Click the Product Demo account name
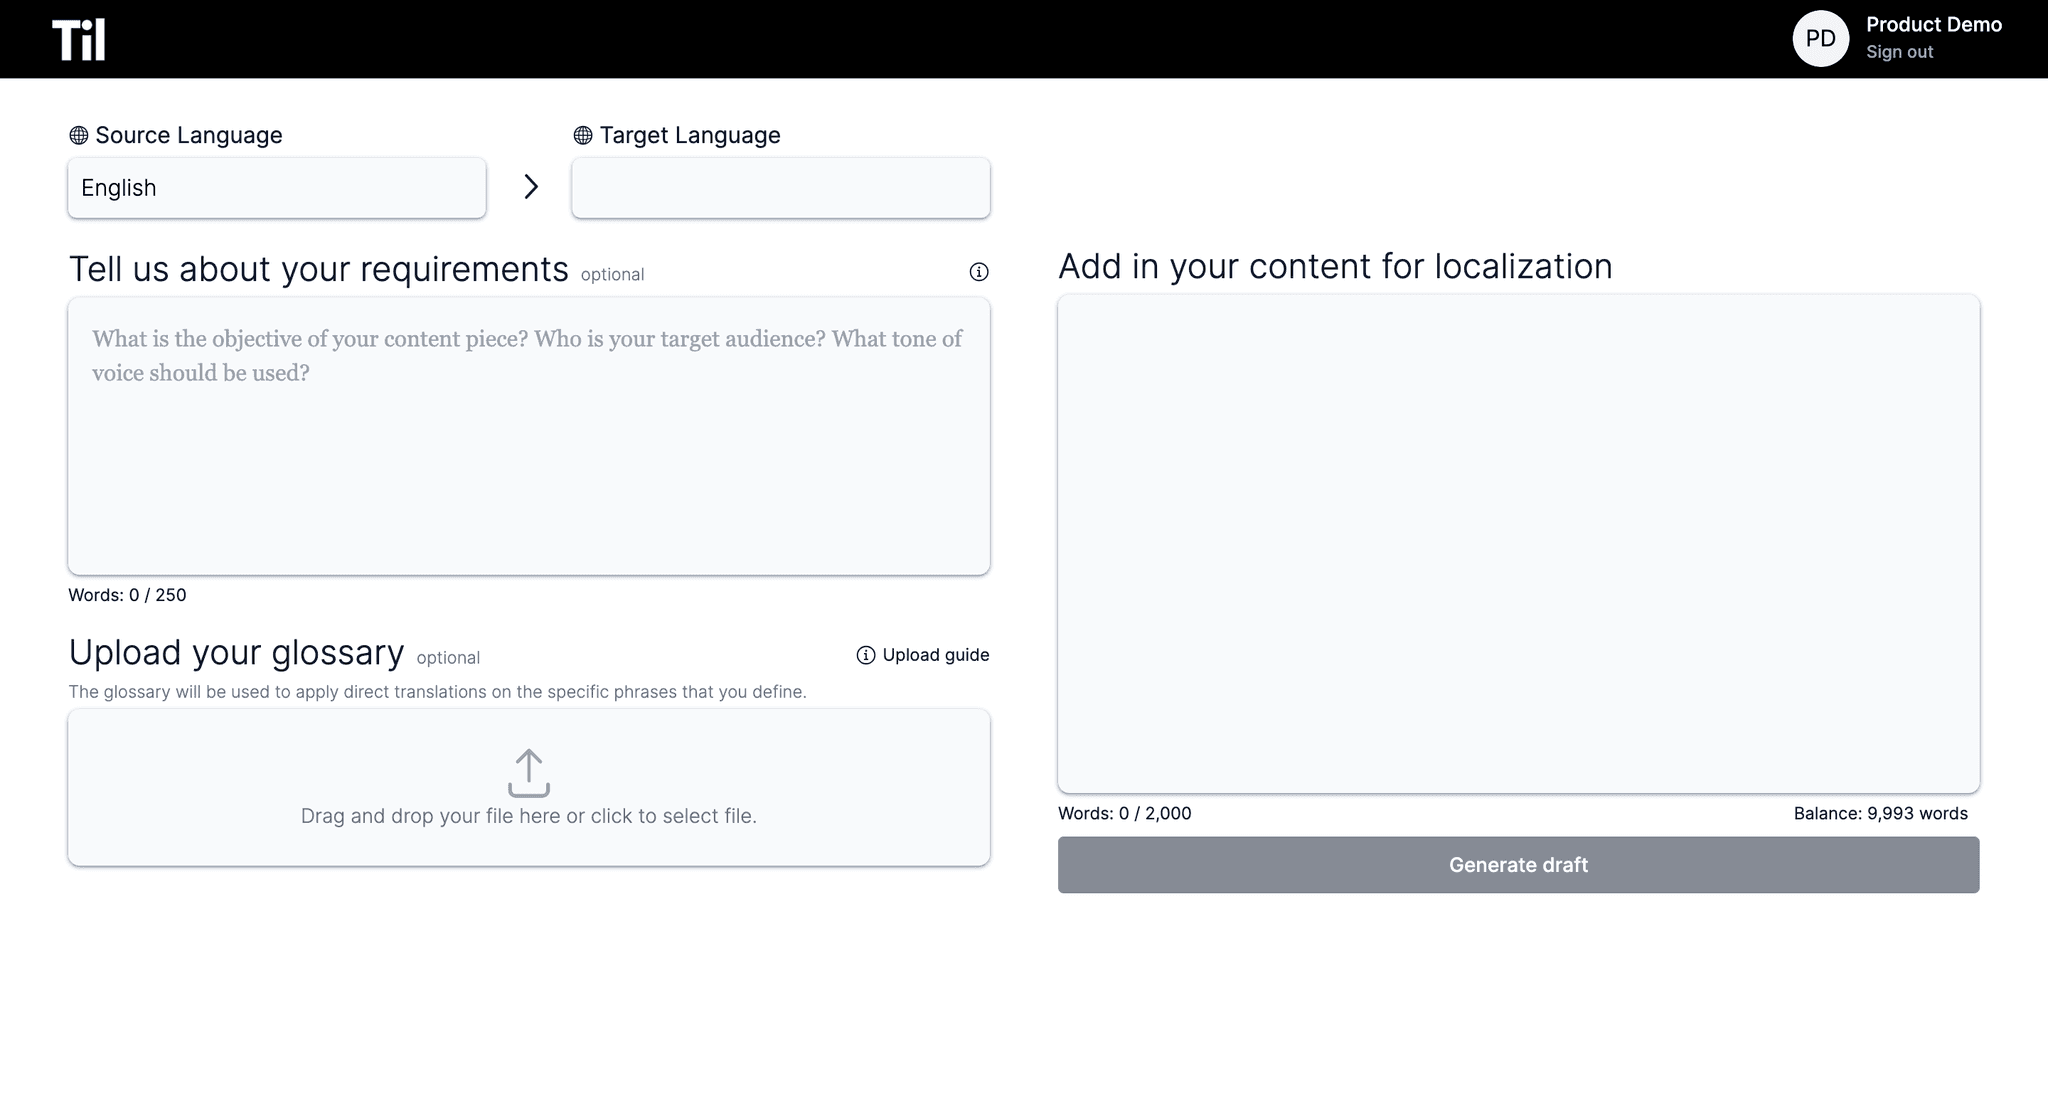Screen dimensions: 2048x1104 point(1933,25)
